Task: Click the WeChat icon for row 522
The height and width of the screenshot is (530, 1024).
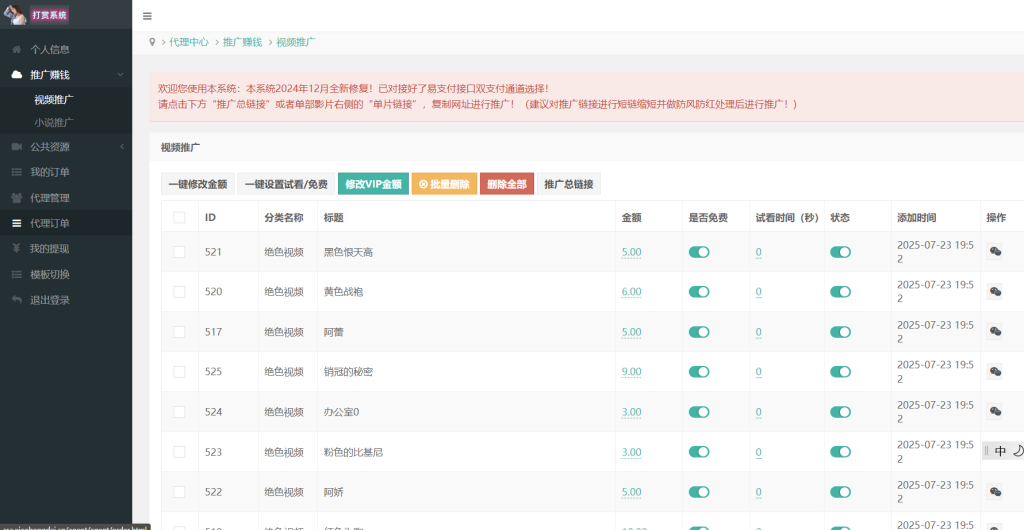Action: 995,492
